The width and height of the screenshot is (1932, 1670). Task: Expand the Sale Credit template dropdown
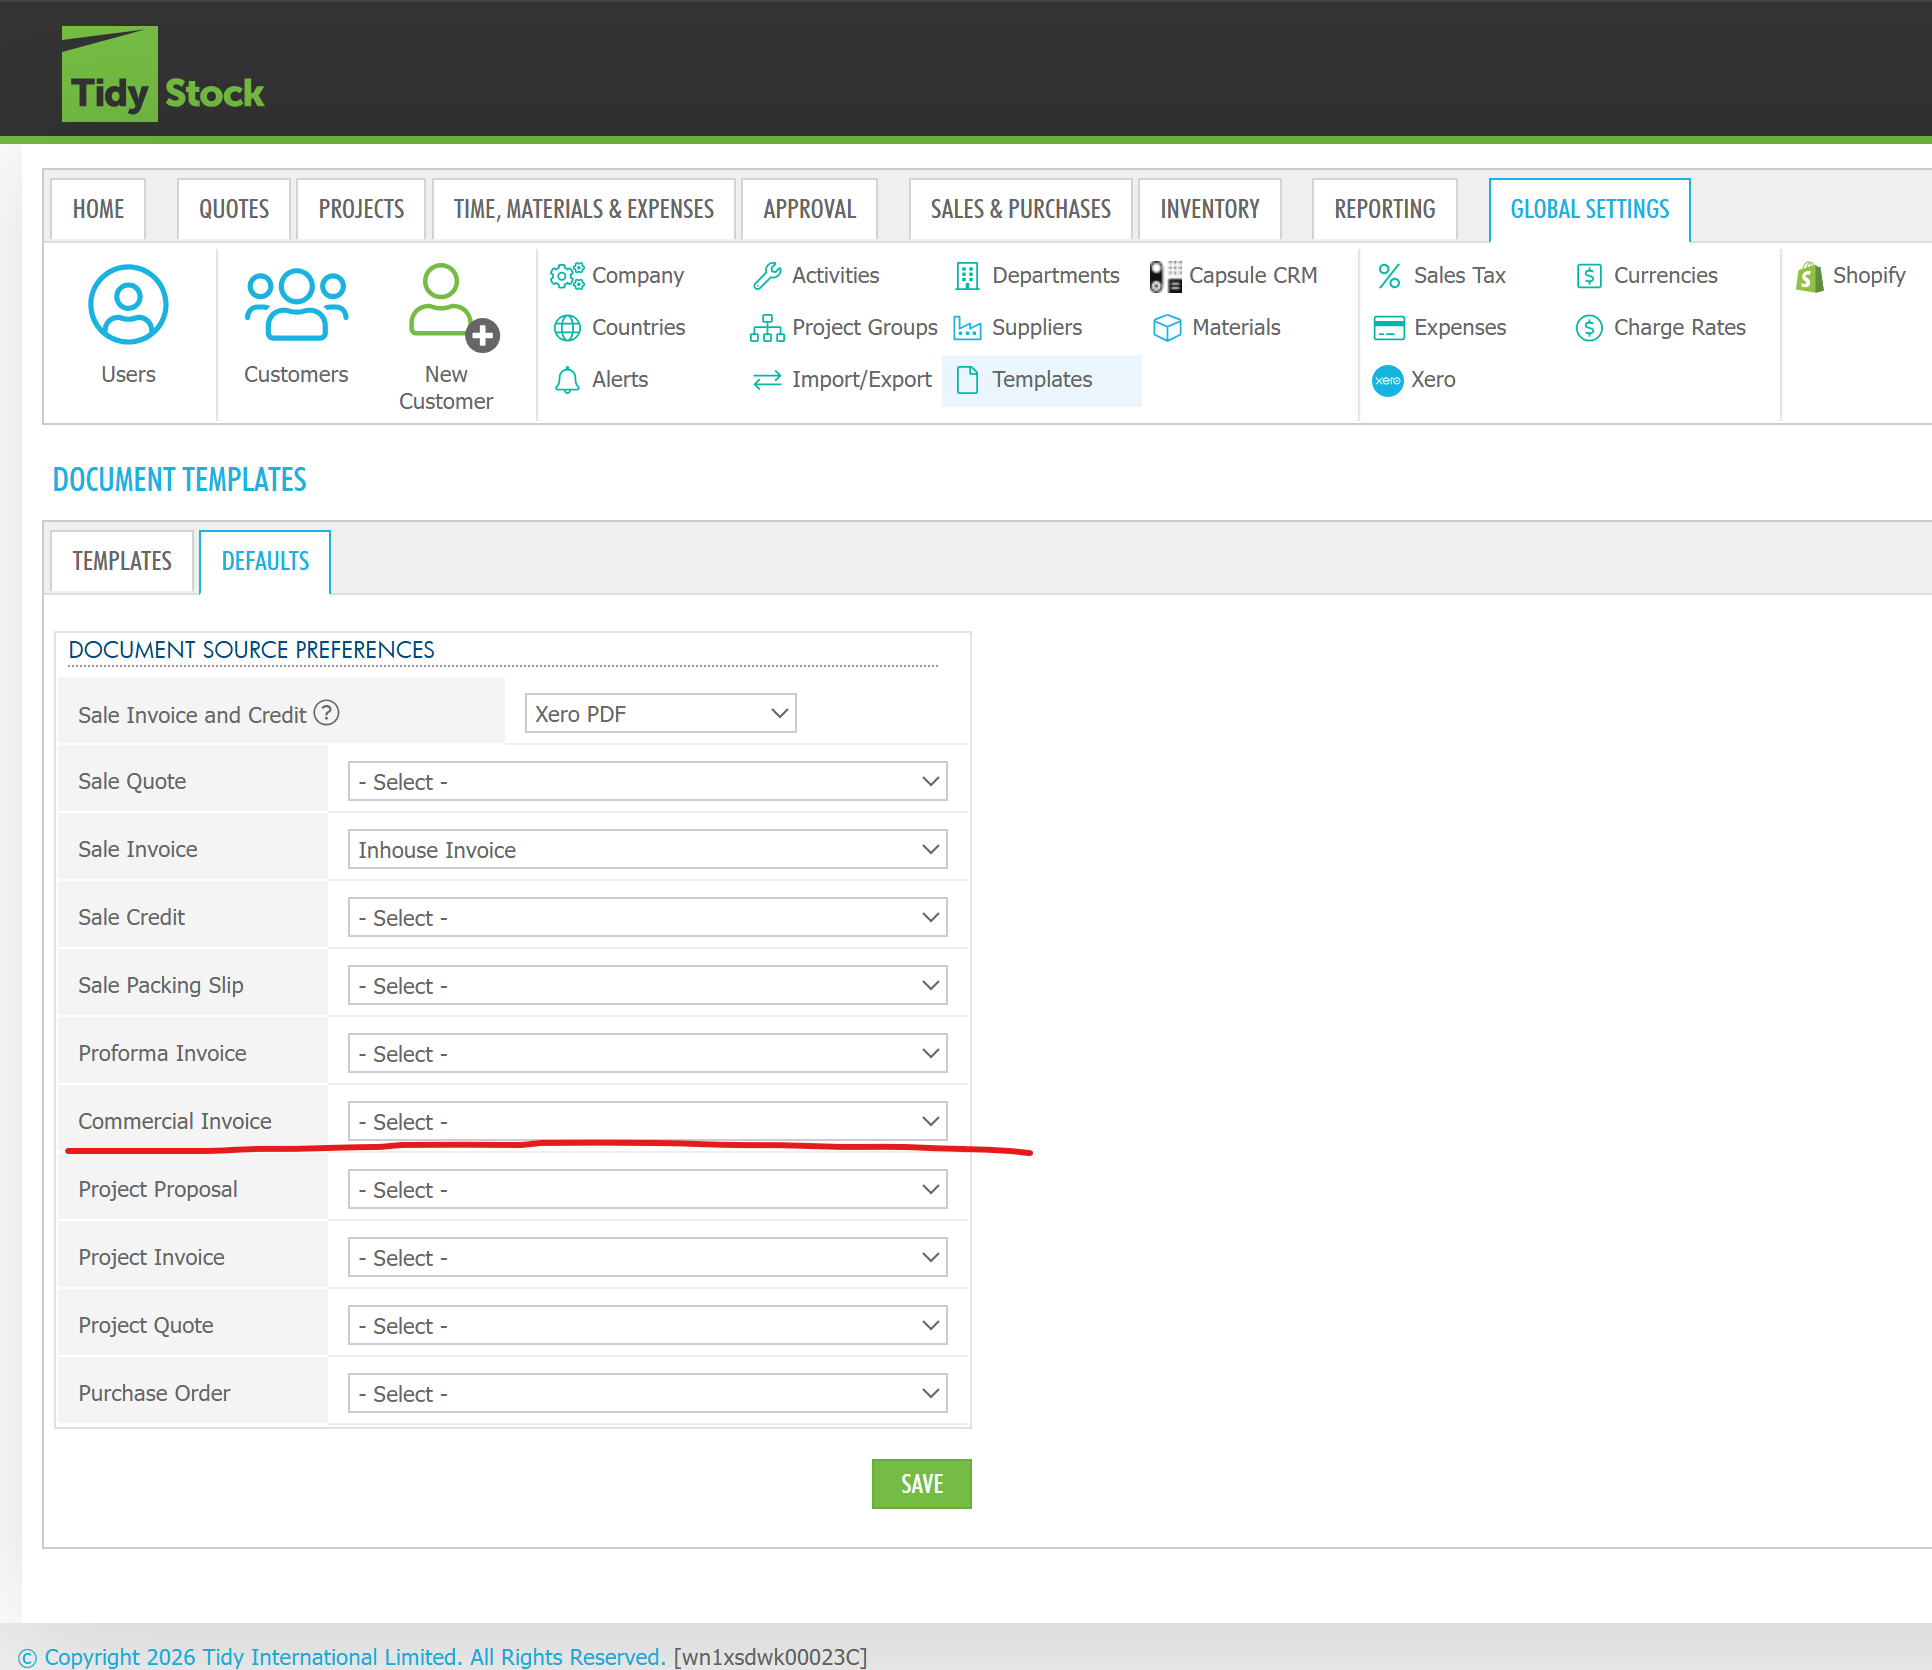click(x=648, y=918)
